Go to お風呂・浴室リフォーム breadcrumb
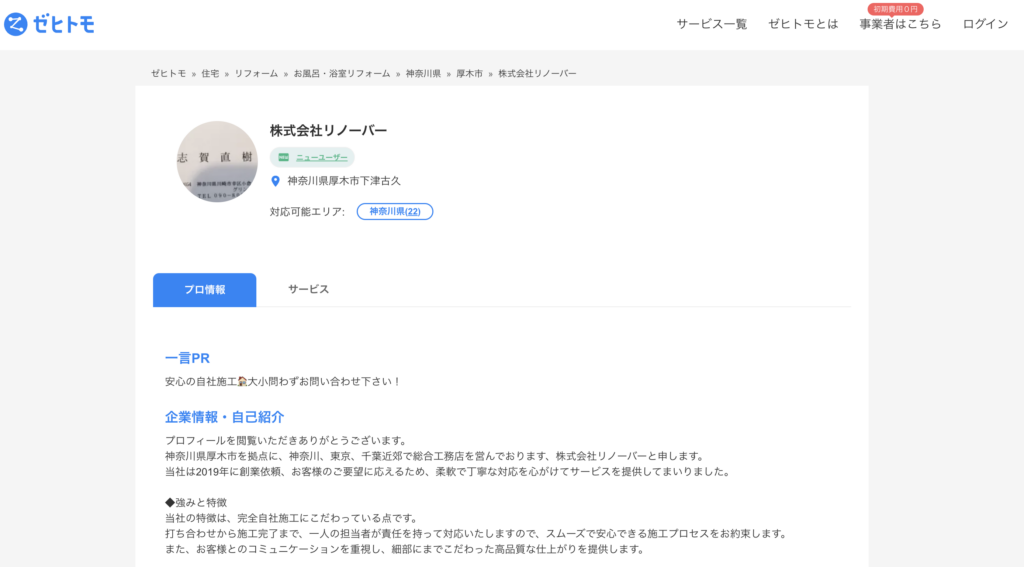1024x567 pixels. [342, 74]
